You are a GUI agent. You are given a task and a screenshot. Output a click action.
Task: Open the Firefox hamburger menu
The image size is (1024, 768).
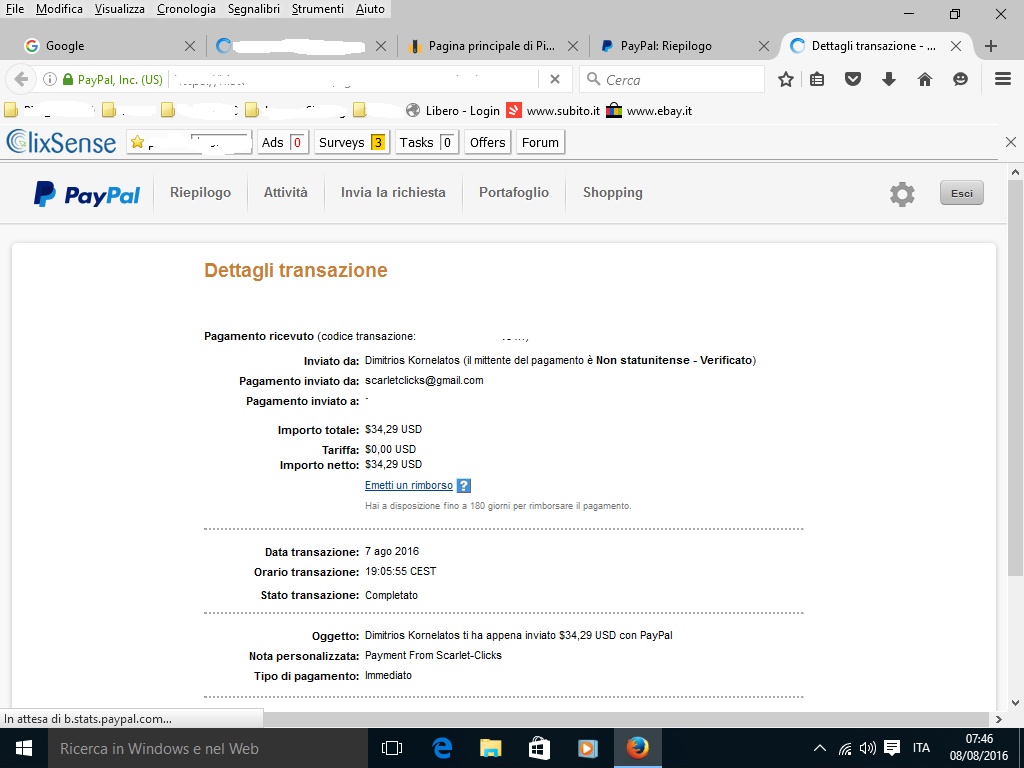1002,79
